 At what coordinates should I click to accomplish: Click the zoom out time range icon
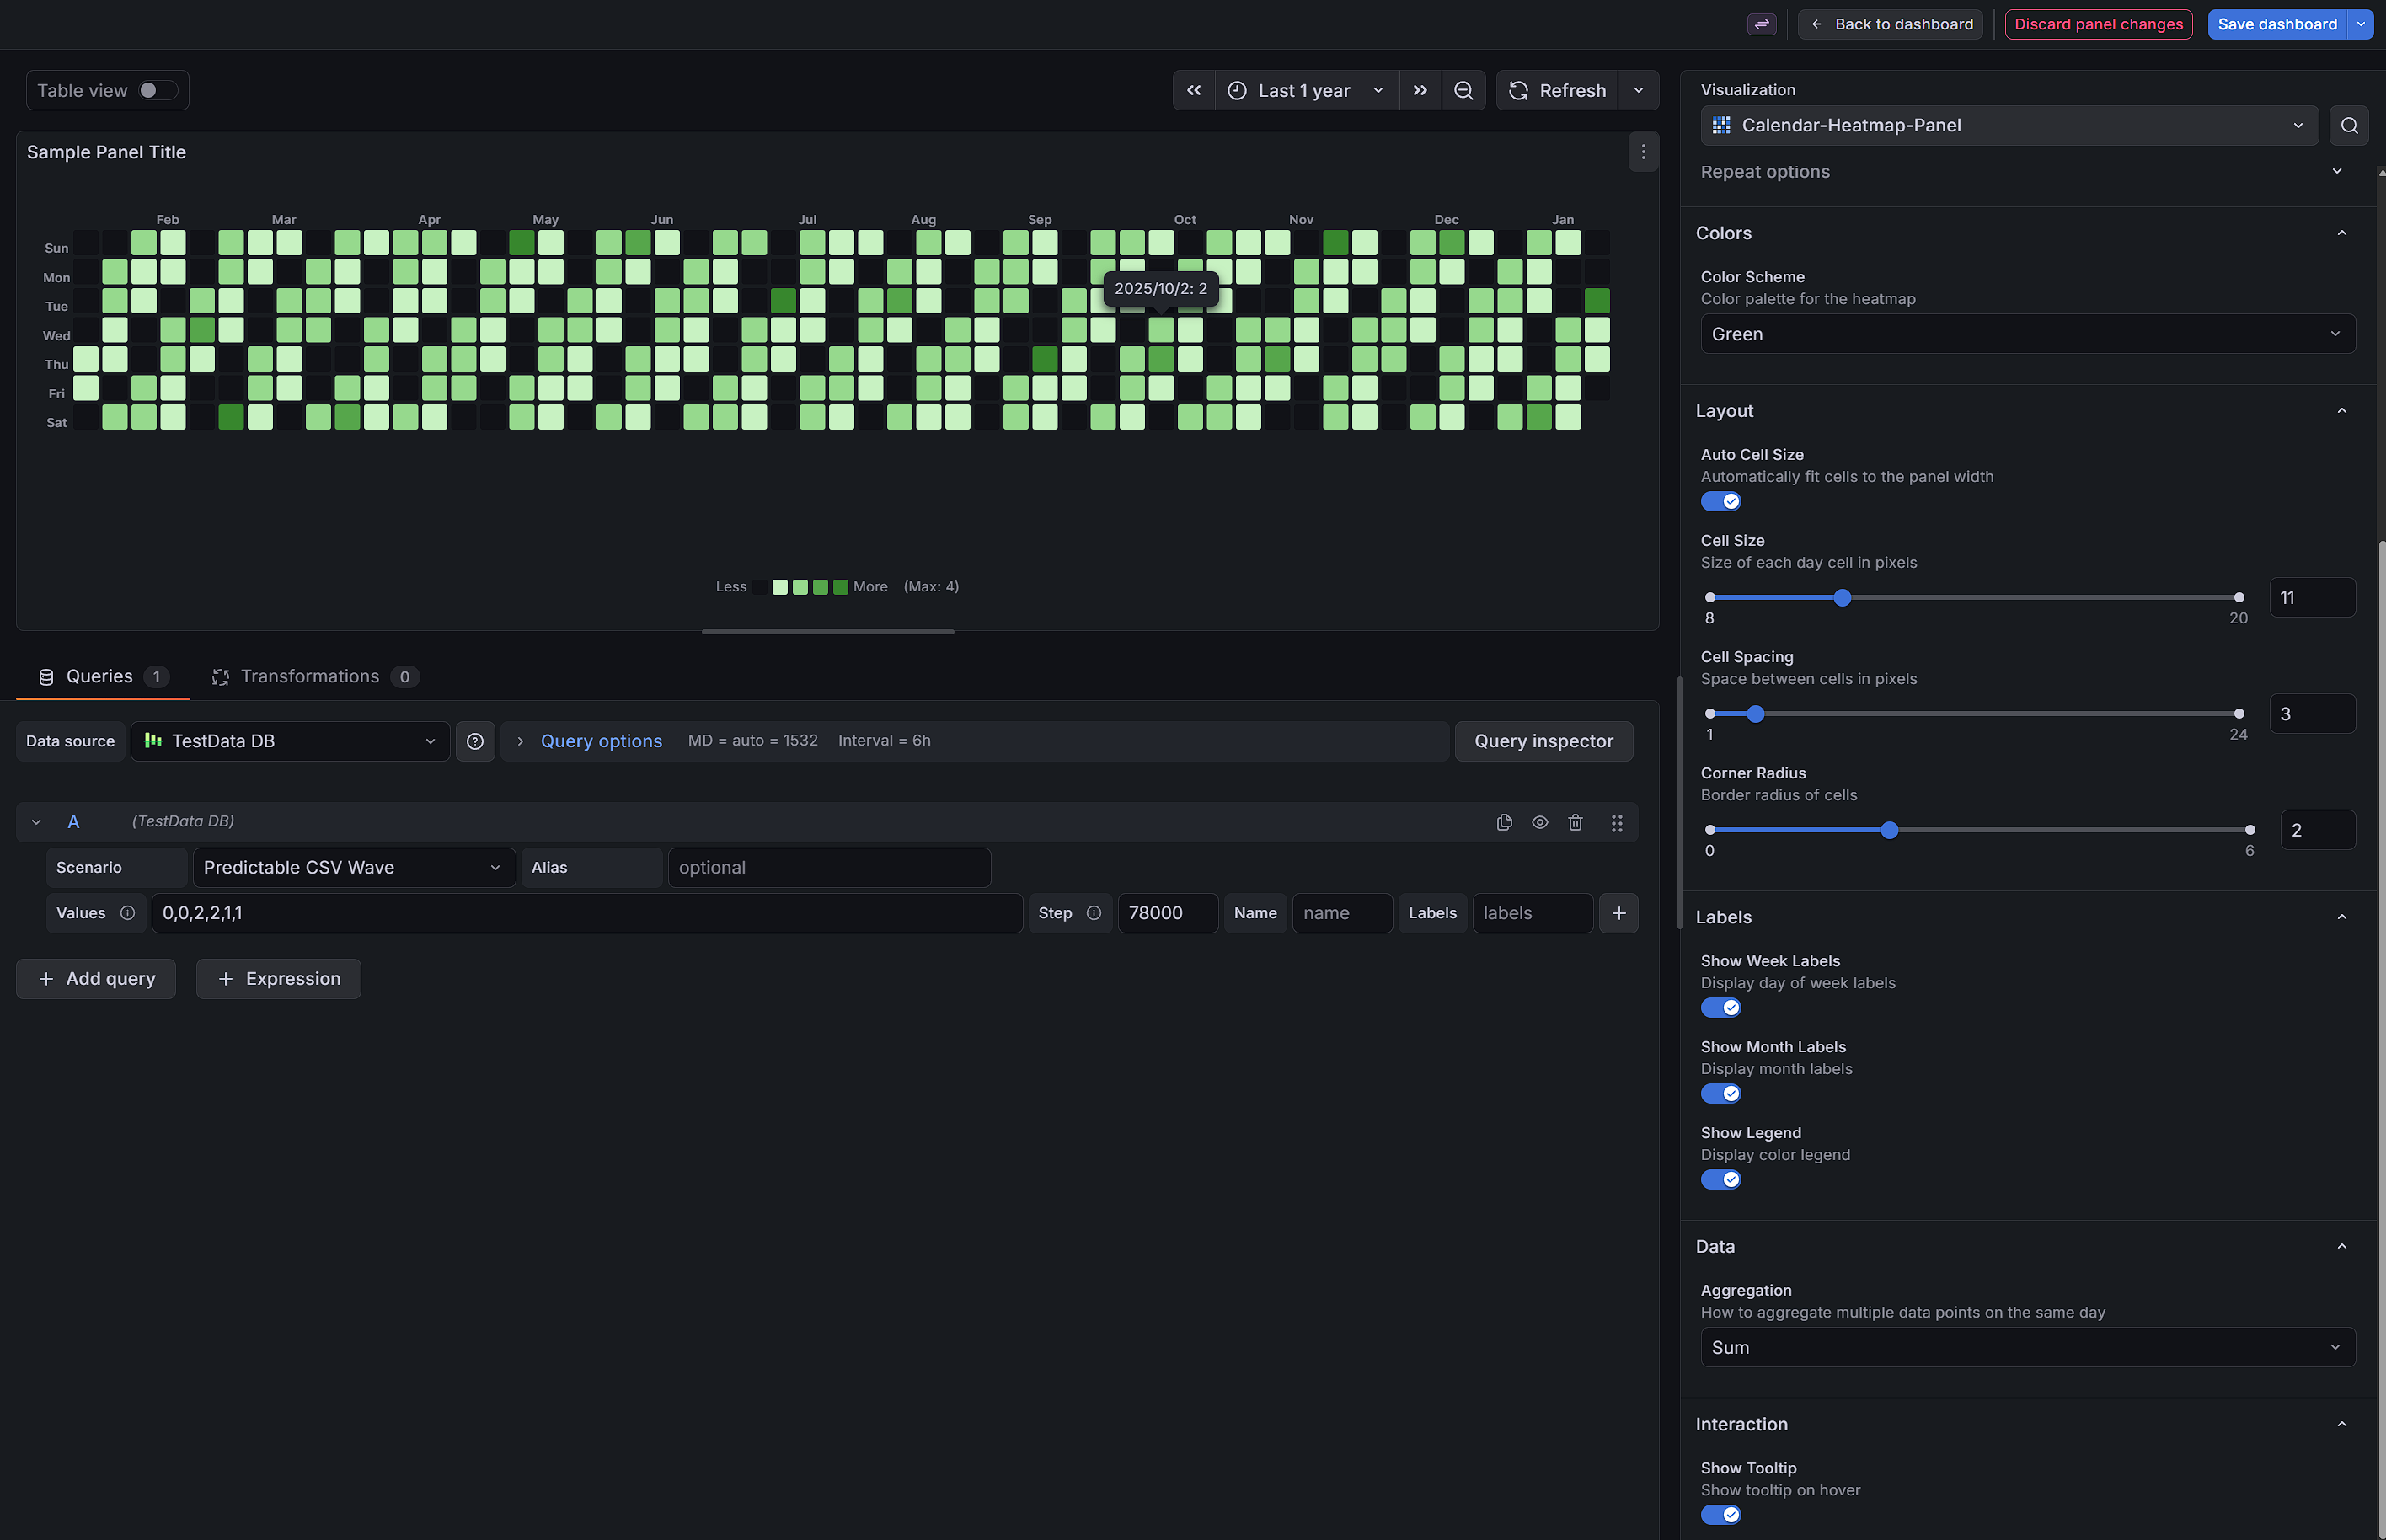click(x=1463, y=91)
